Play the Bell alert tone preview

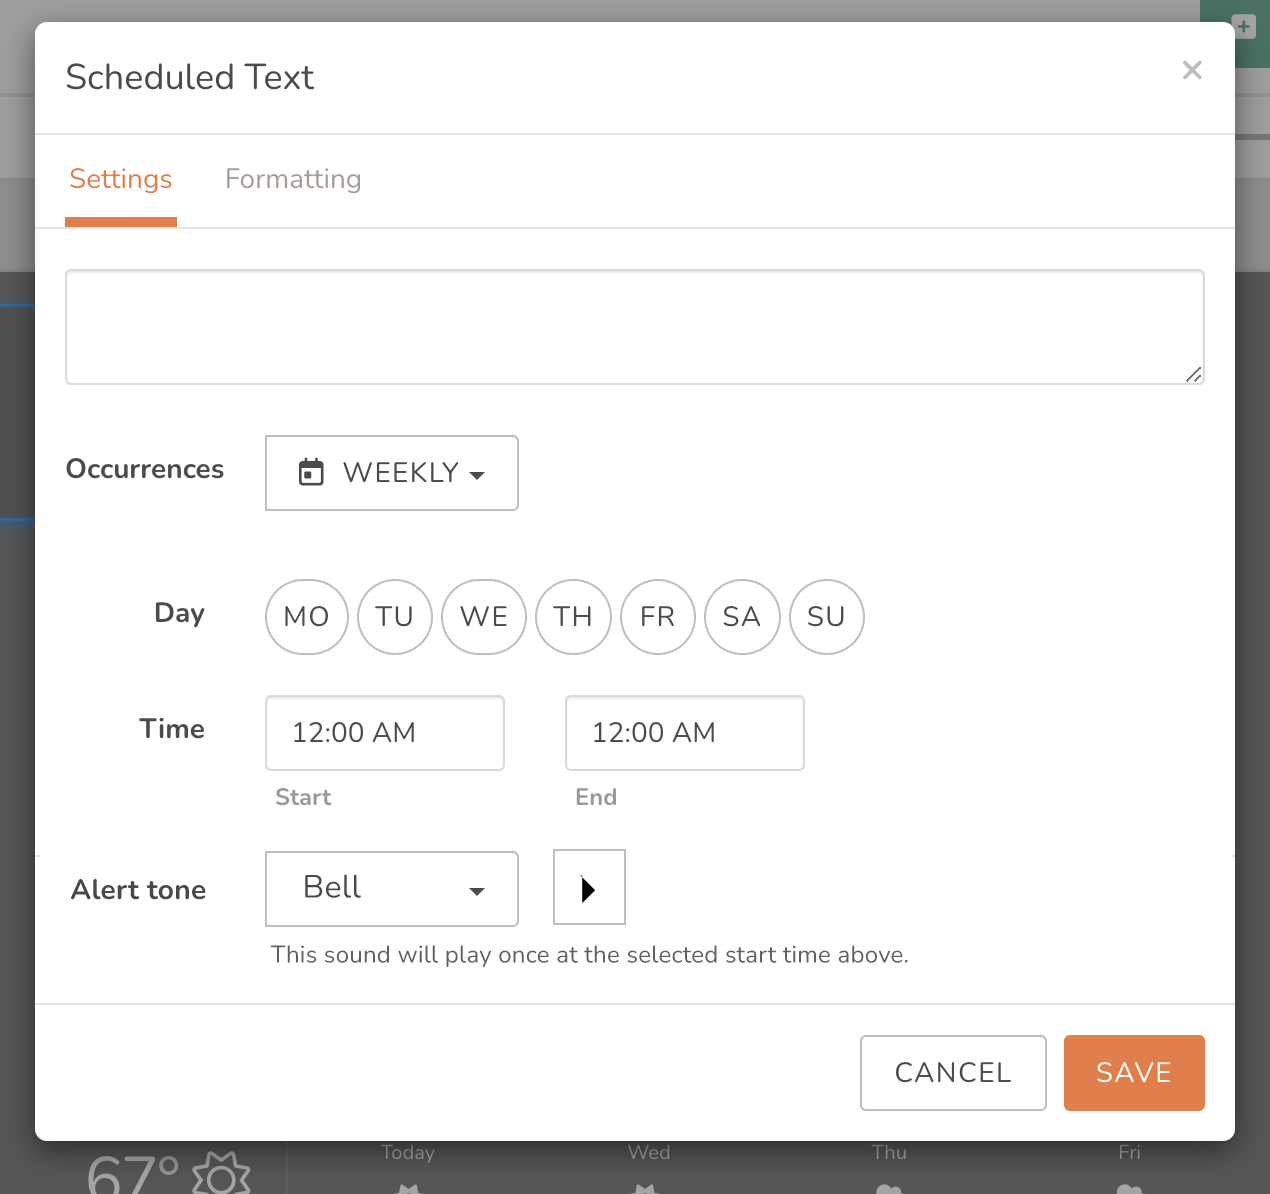(x=589, y=888)
